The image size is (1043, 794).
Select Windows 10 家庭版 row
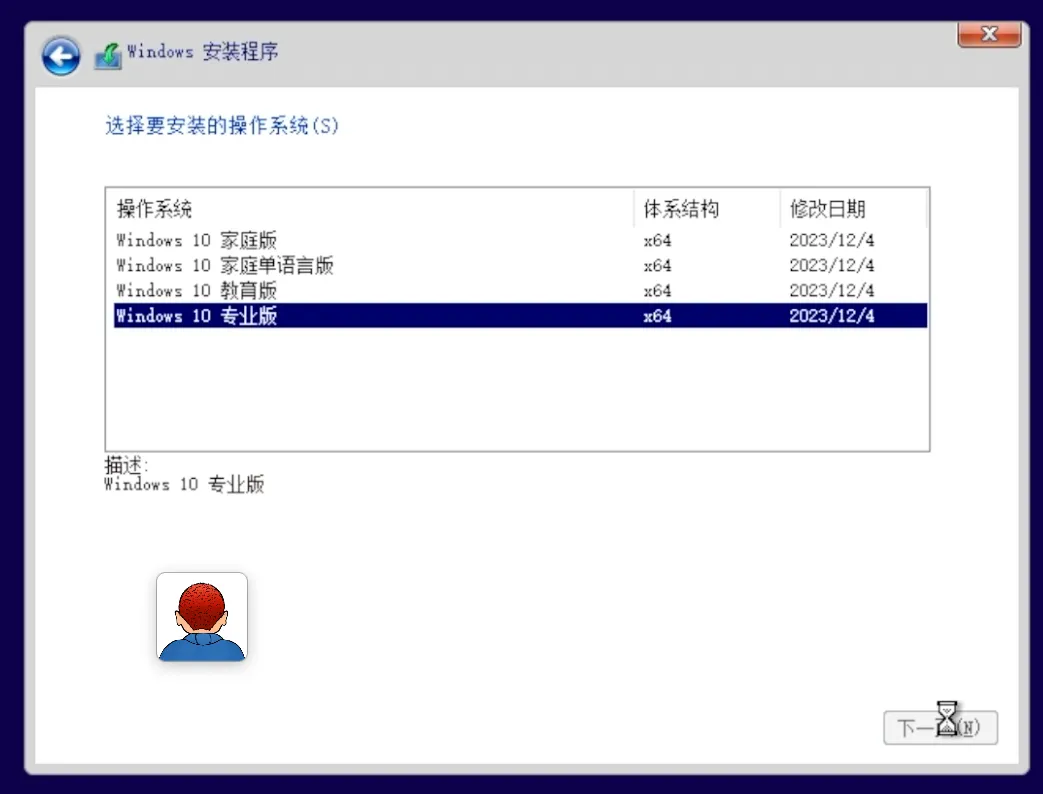point(520,240)
